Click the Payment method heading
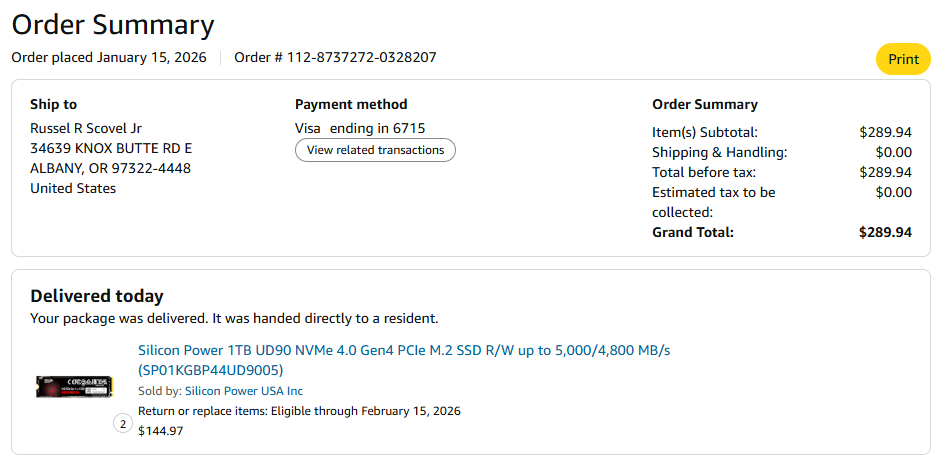This screenshot has height=459, width=935. click(x=351, y=104)
